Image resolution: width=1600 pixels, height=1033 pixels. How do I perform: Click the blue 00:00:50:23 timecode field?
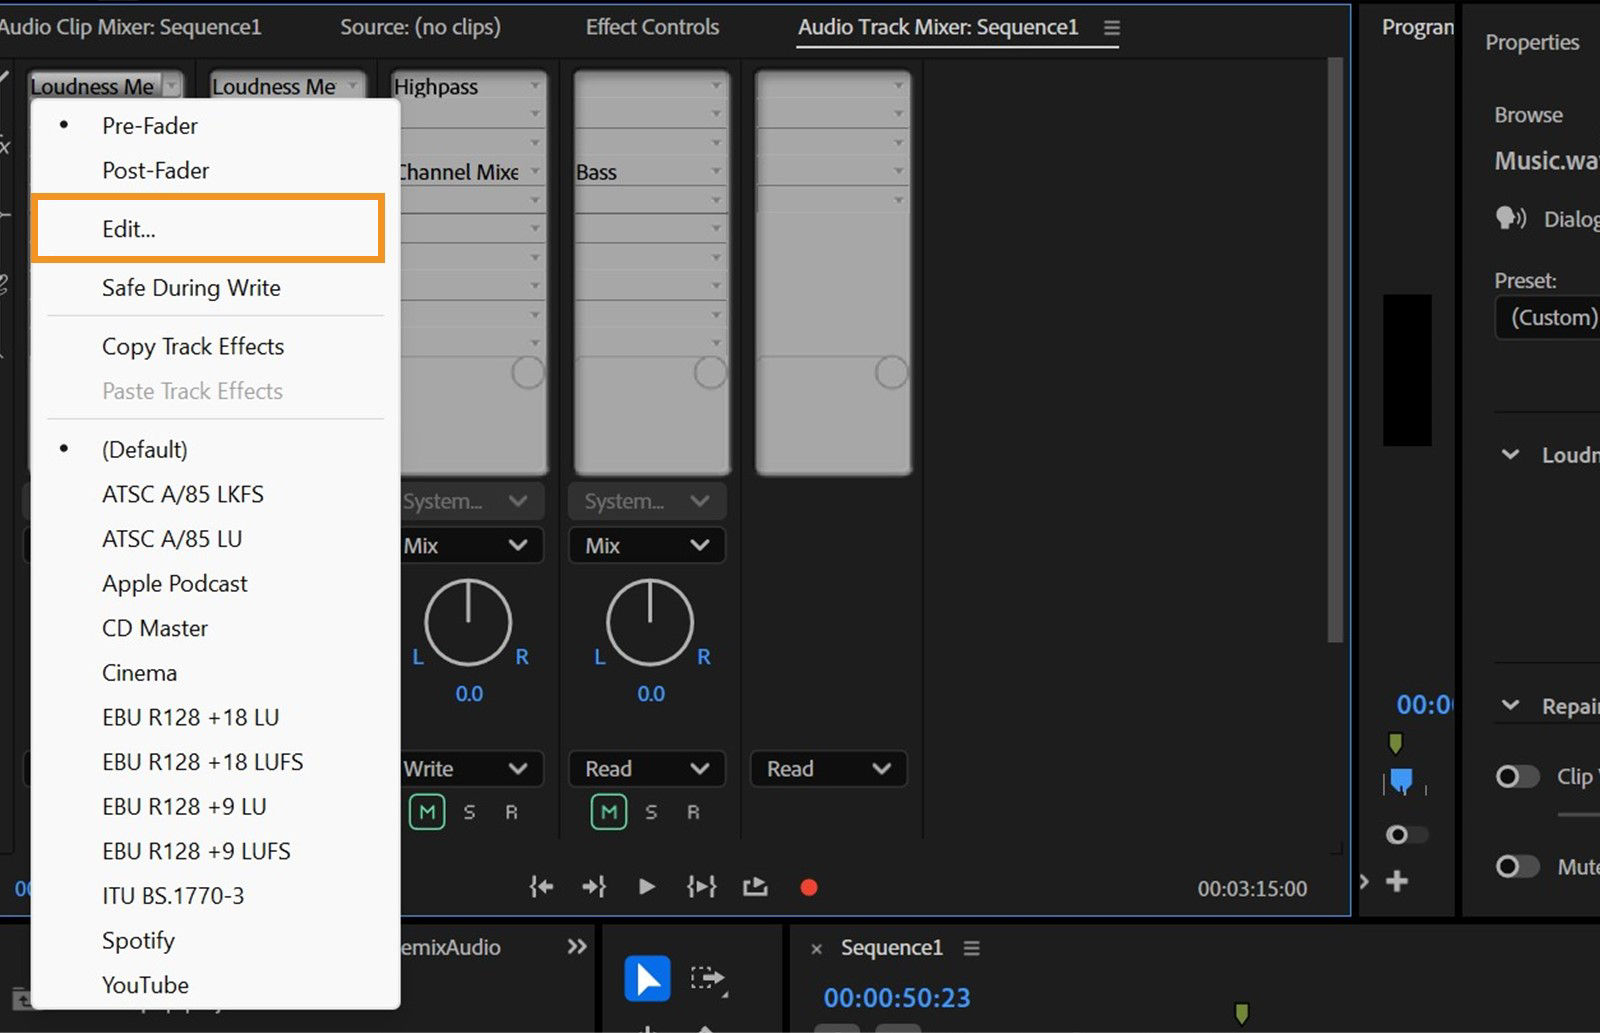point(896,997)
